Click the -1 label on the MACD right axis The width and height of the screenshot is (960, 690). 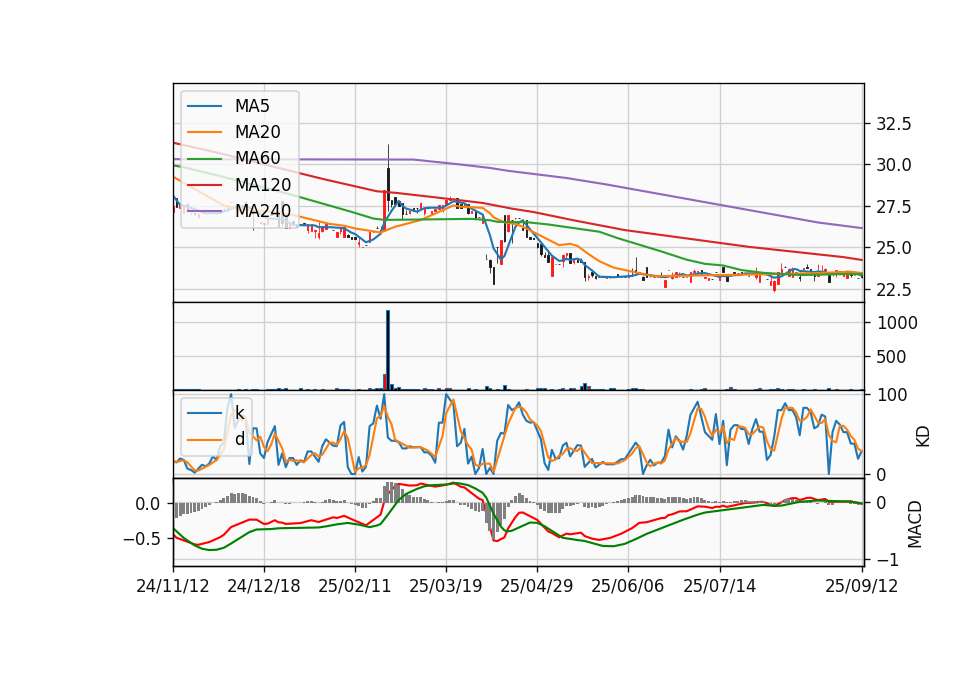[888, 560]
